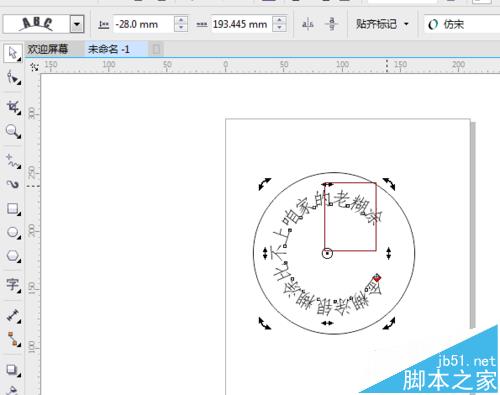Viewport: 500px width, 395px height.
Task: Switch to the 欢迎屏幕 tab
Action: click(x=48, y=49)
